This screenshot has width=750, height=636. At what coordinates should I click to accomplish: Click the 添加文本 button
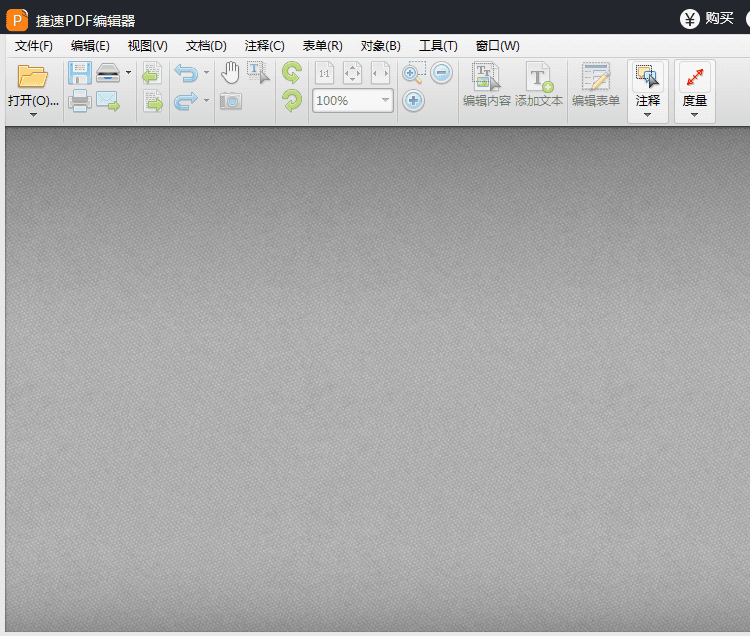click(x=539, y=85)
